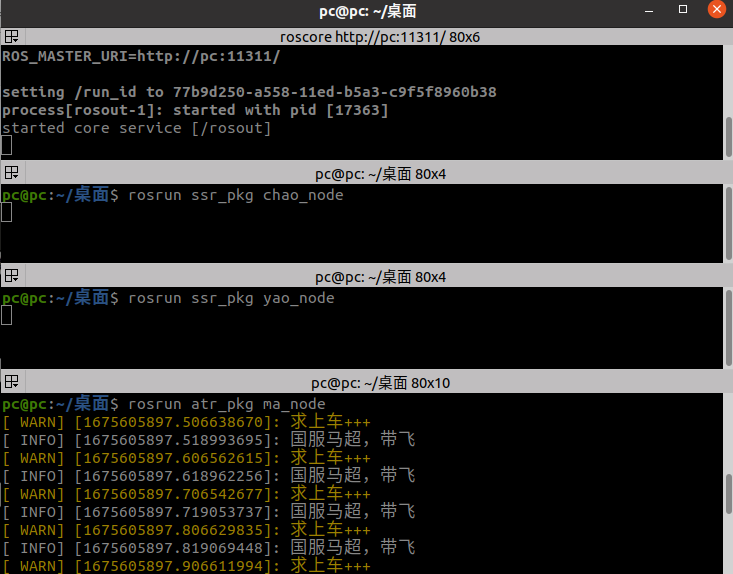The image size is (733, 574).
Task: Click scrollbar of the yao_node pane
Action: click(x=729, y=328)
